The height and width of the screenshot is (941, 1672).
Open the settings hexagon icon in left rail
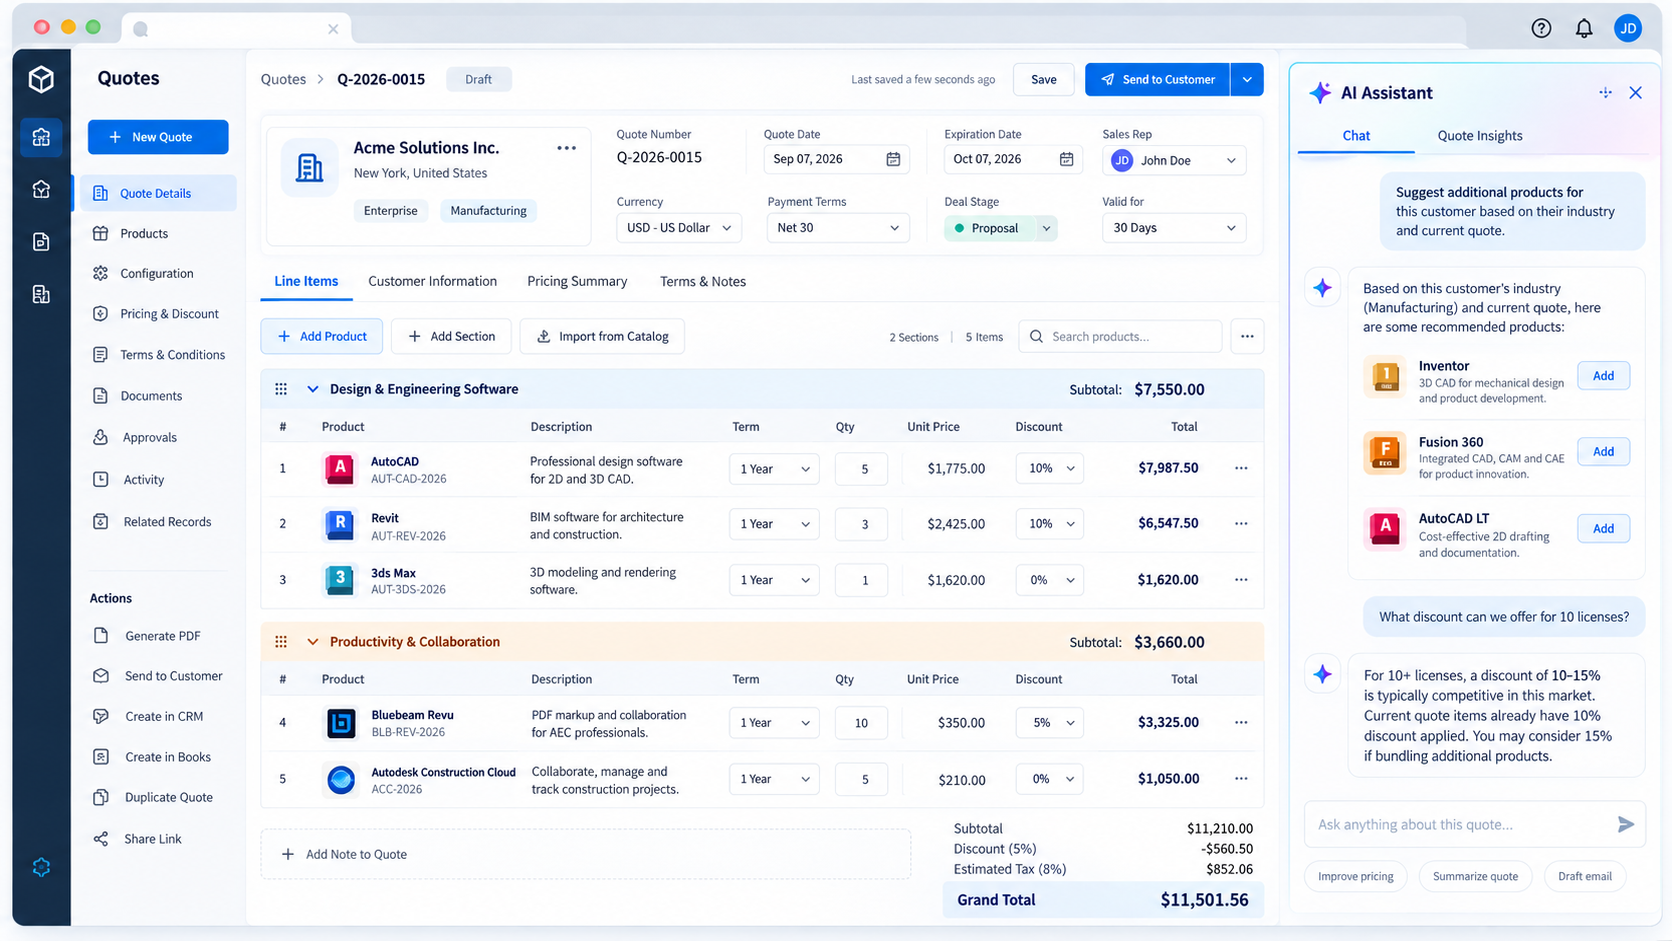(41, 867)
